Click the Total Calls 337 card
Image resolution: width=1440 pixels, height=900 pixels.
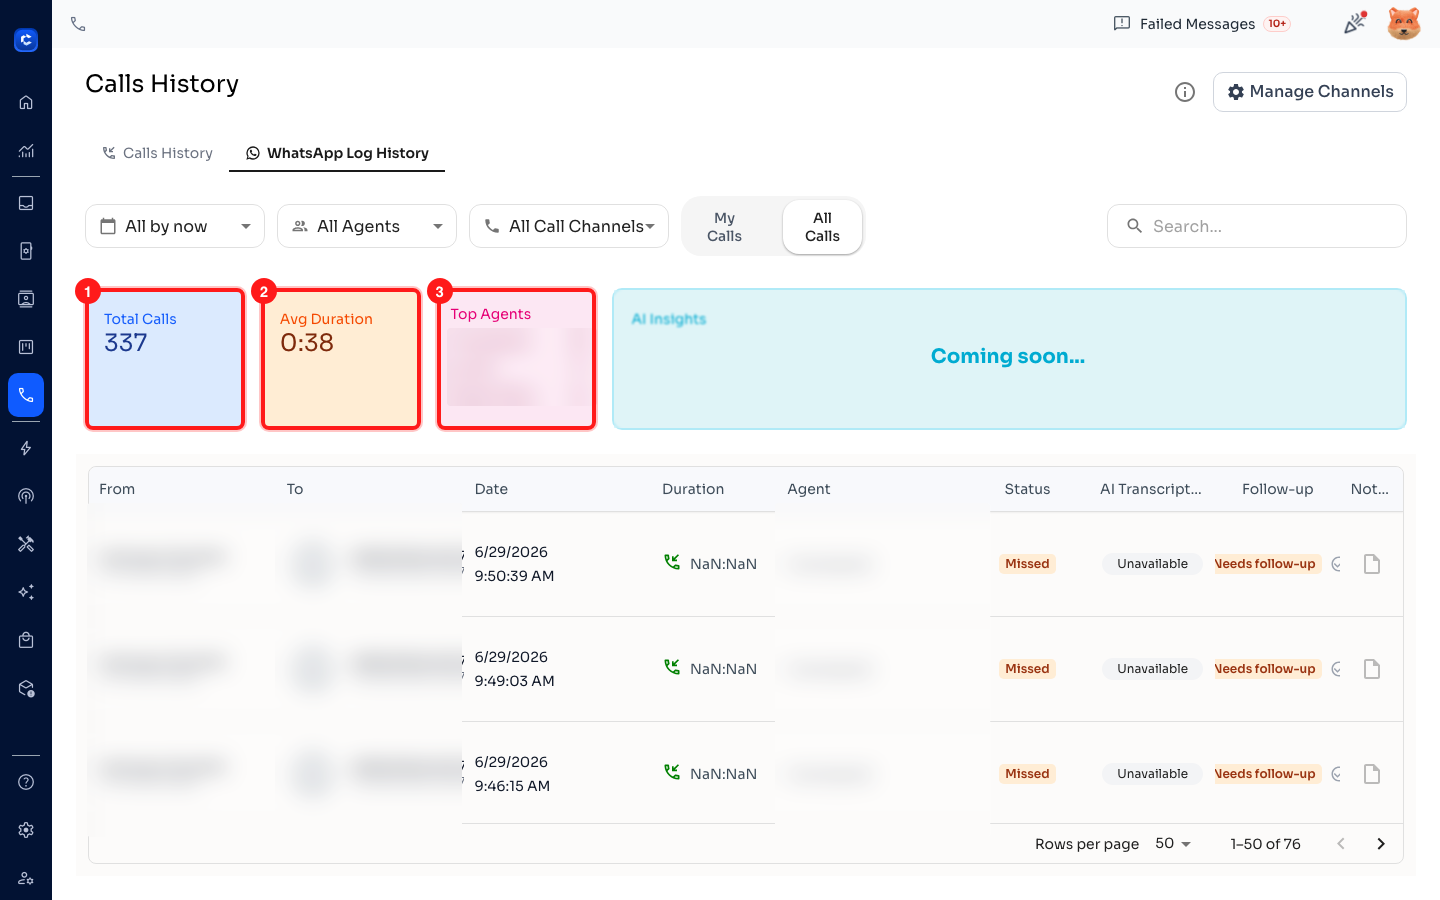(x=165, y=359)
